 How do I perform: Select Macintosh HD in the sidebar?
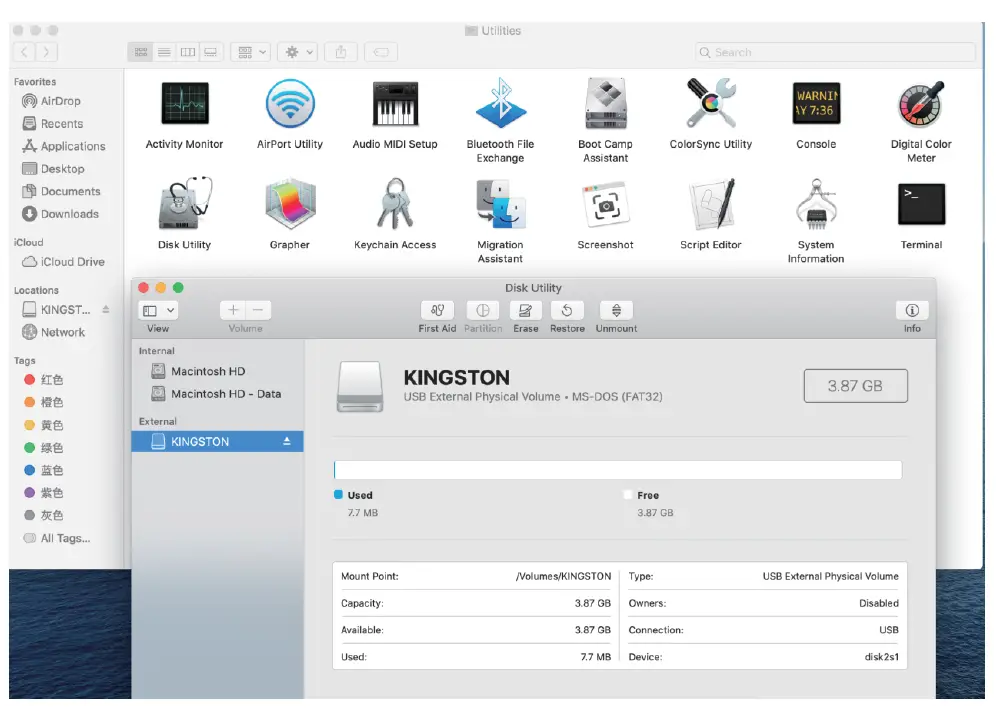[207, 371]
